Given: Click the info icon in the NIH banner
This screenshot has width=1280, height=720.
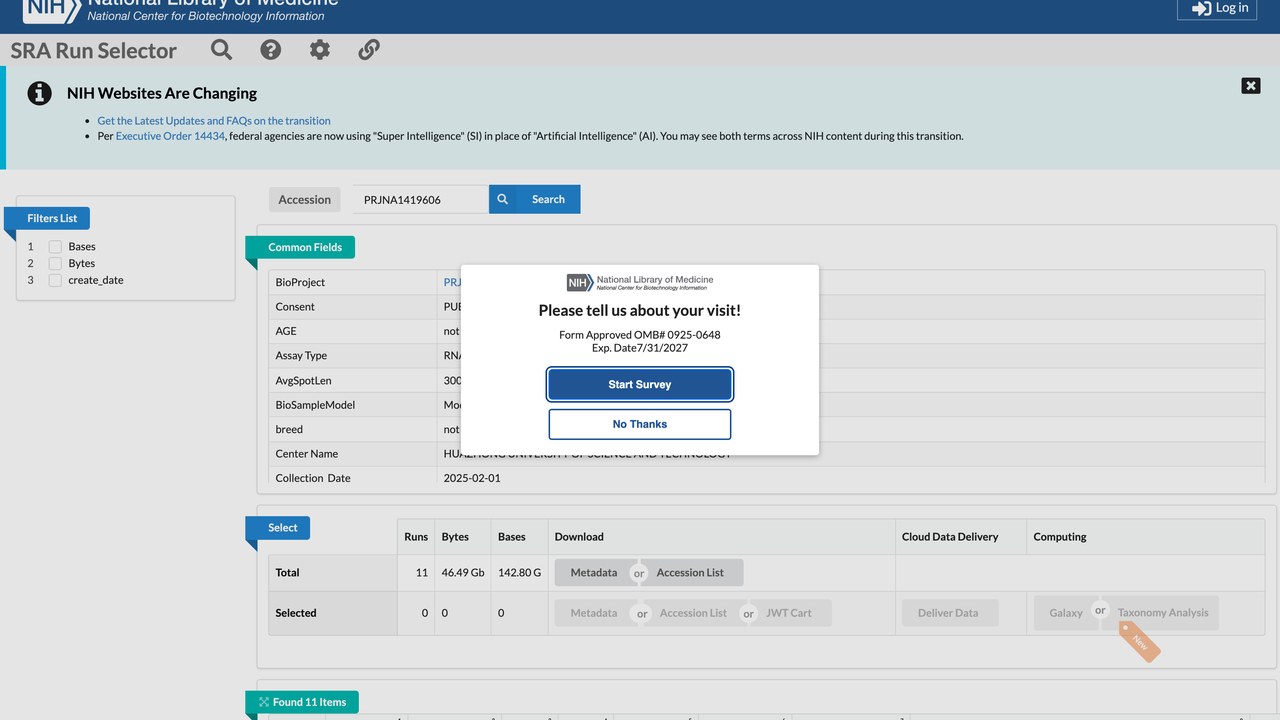Looking at the screenshot, I should 39,93.
